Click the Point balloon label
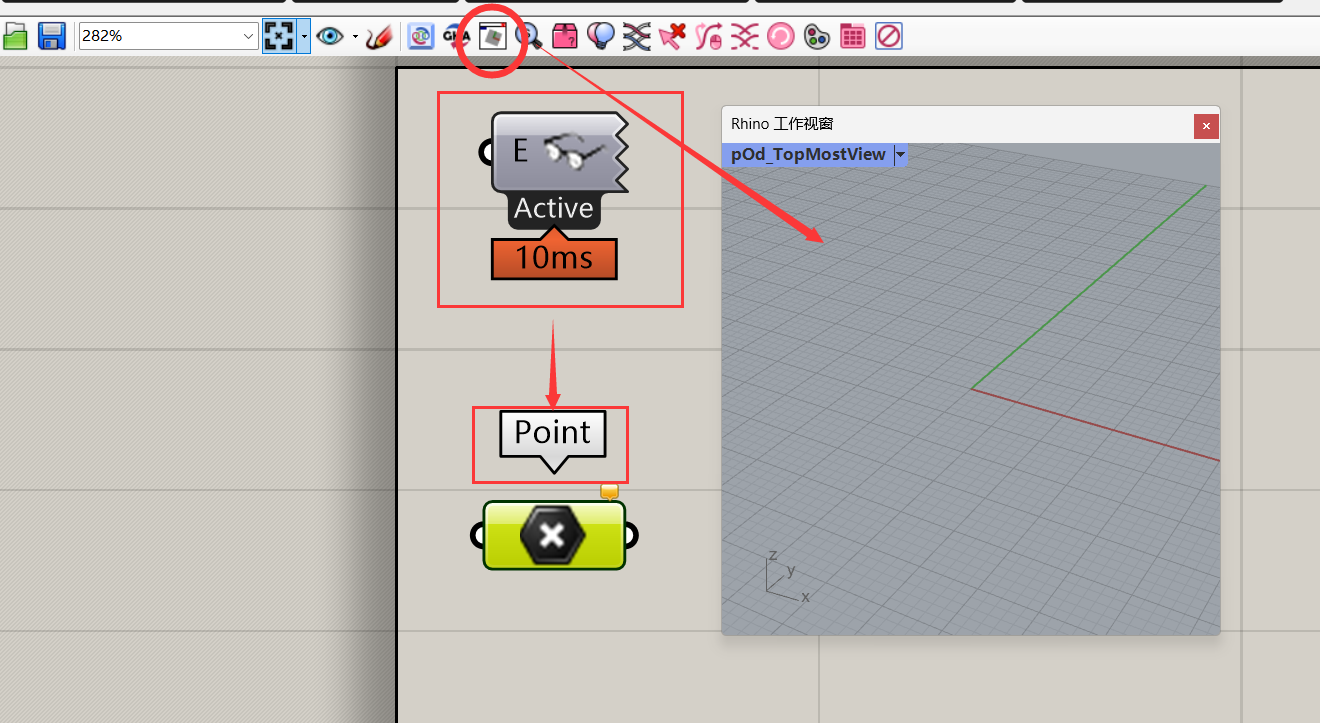Screen dimensions: 1320x723 click(x=553, y=433)
